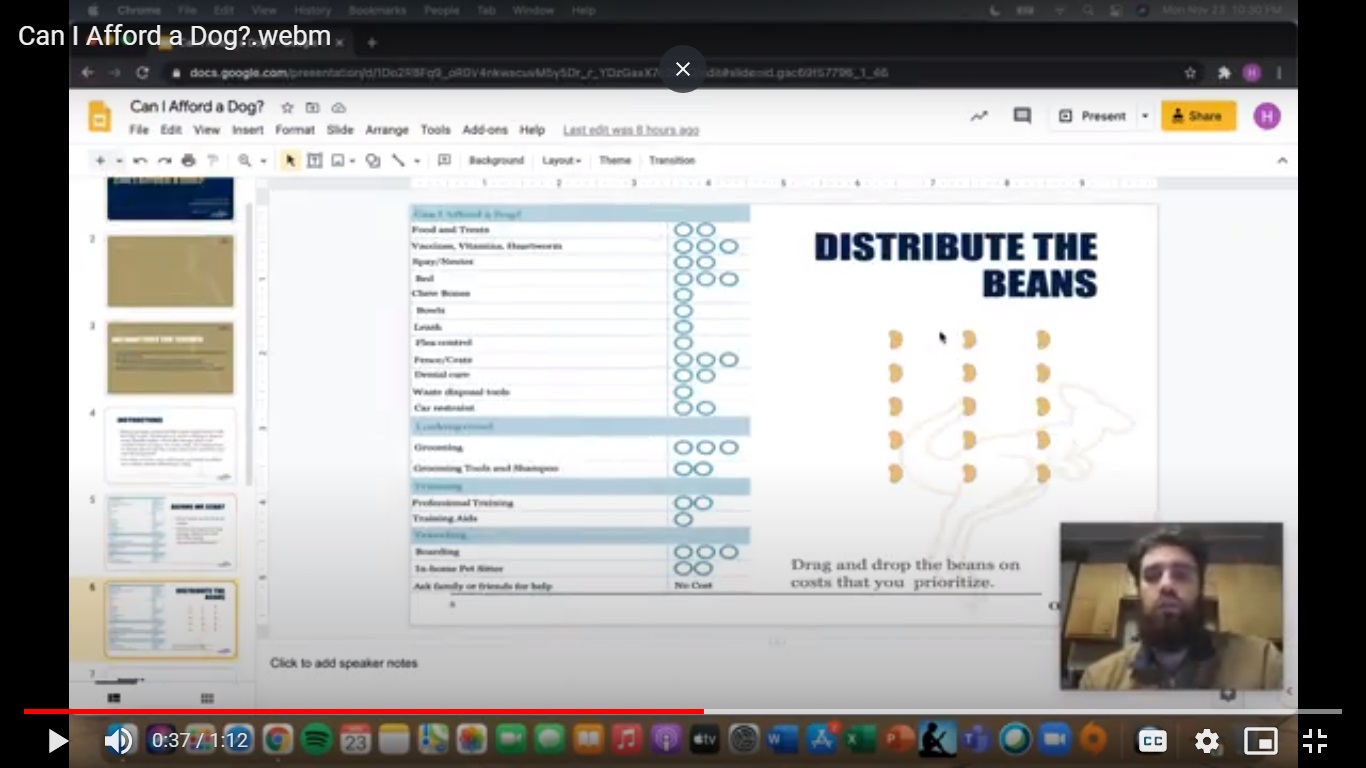Expand the zoom level dropdown arrow

(263, 160)
